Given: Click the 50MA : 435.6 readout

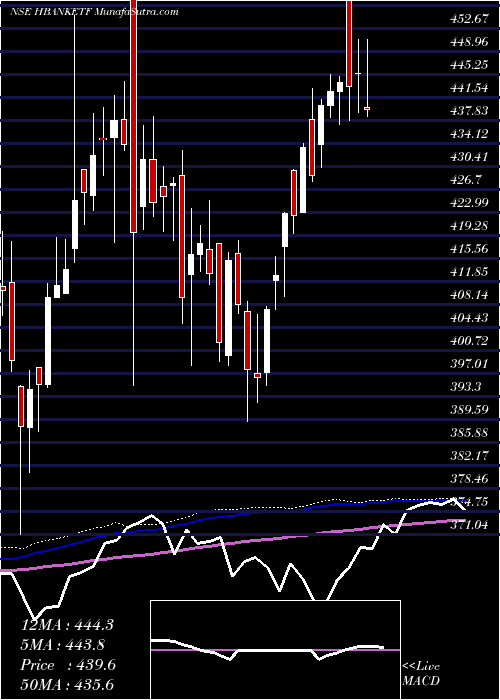Looking at the screenshot, I should (67, 685).
